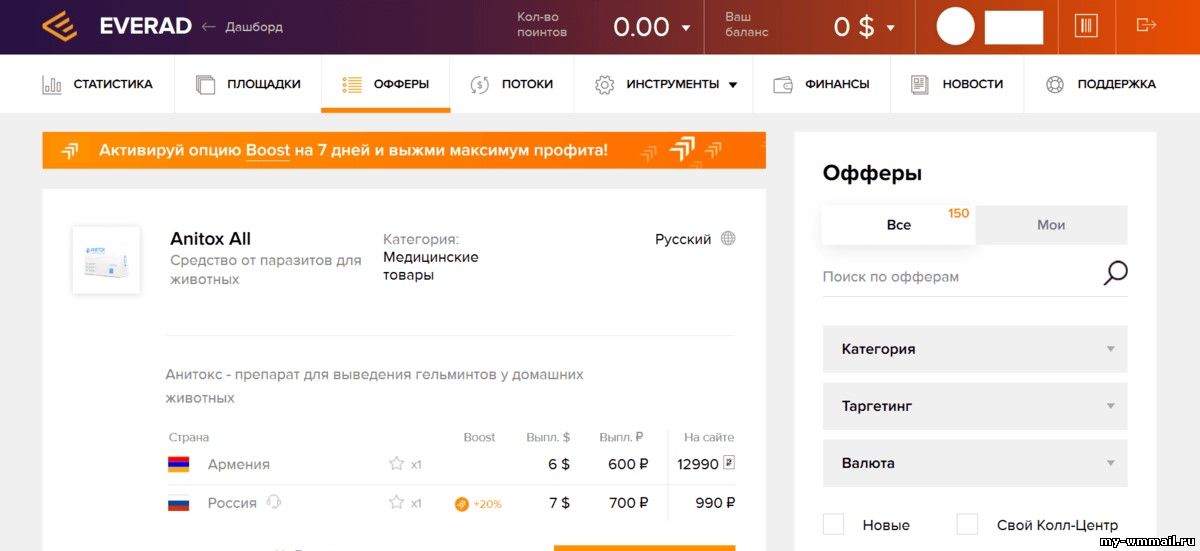The width and height of the screenshot is (1200, 551).
Task: Click the Русский language label
Action: pyautogui.click(x=683, y=239)
